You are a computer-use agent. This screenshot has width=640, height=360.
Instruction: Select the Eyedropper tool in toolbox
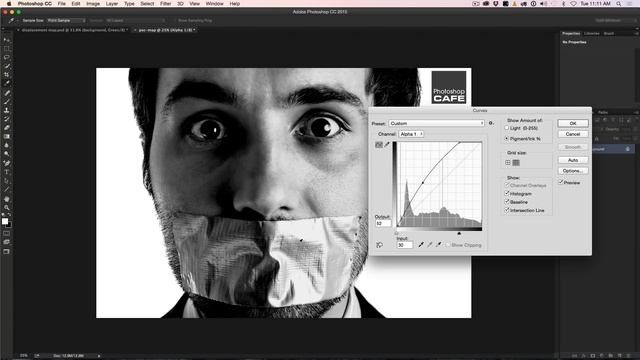[x=7, y=83]
